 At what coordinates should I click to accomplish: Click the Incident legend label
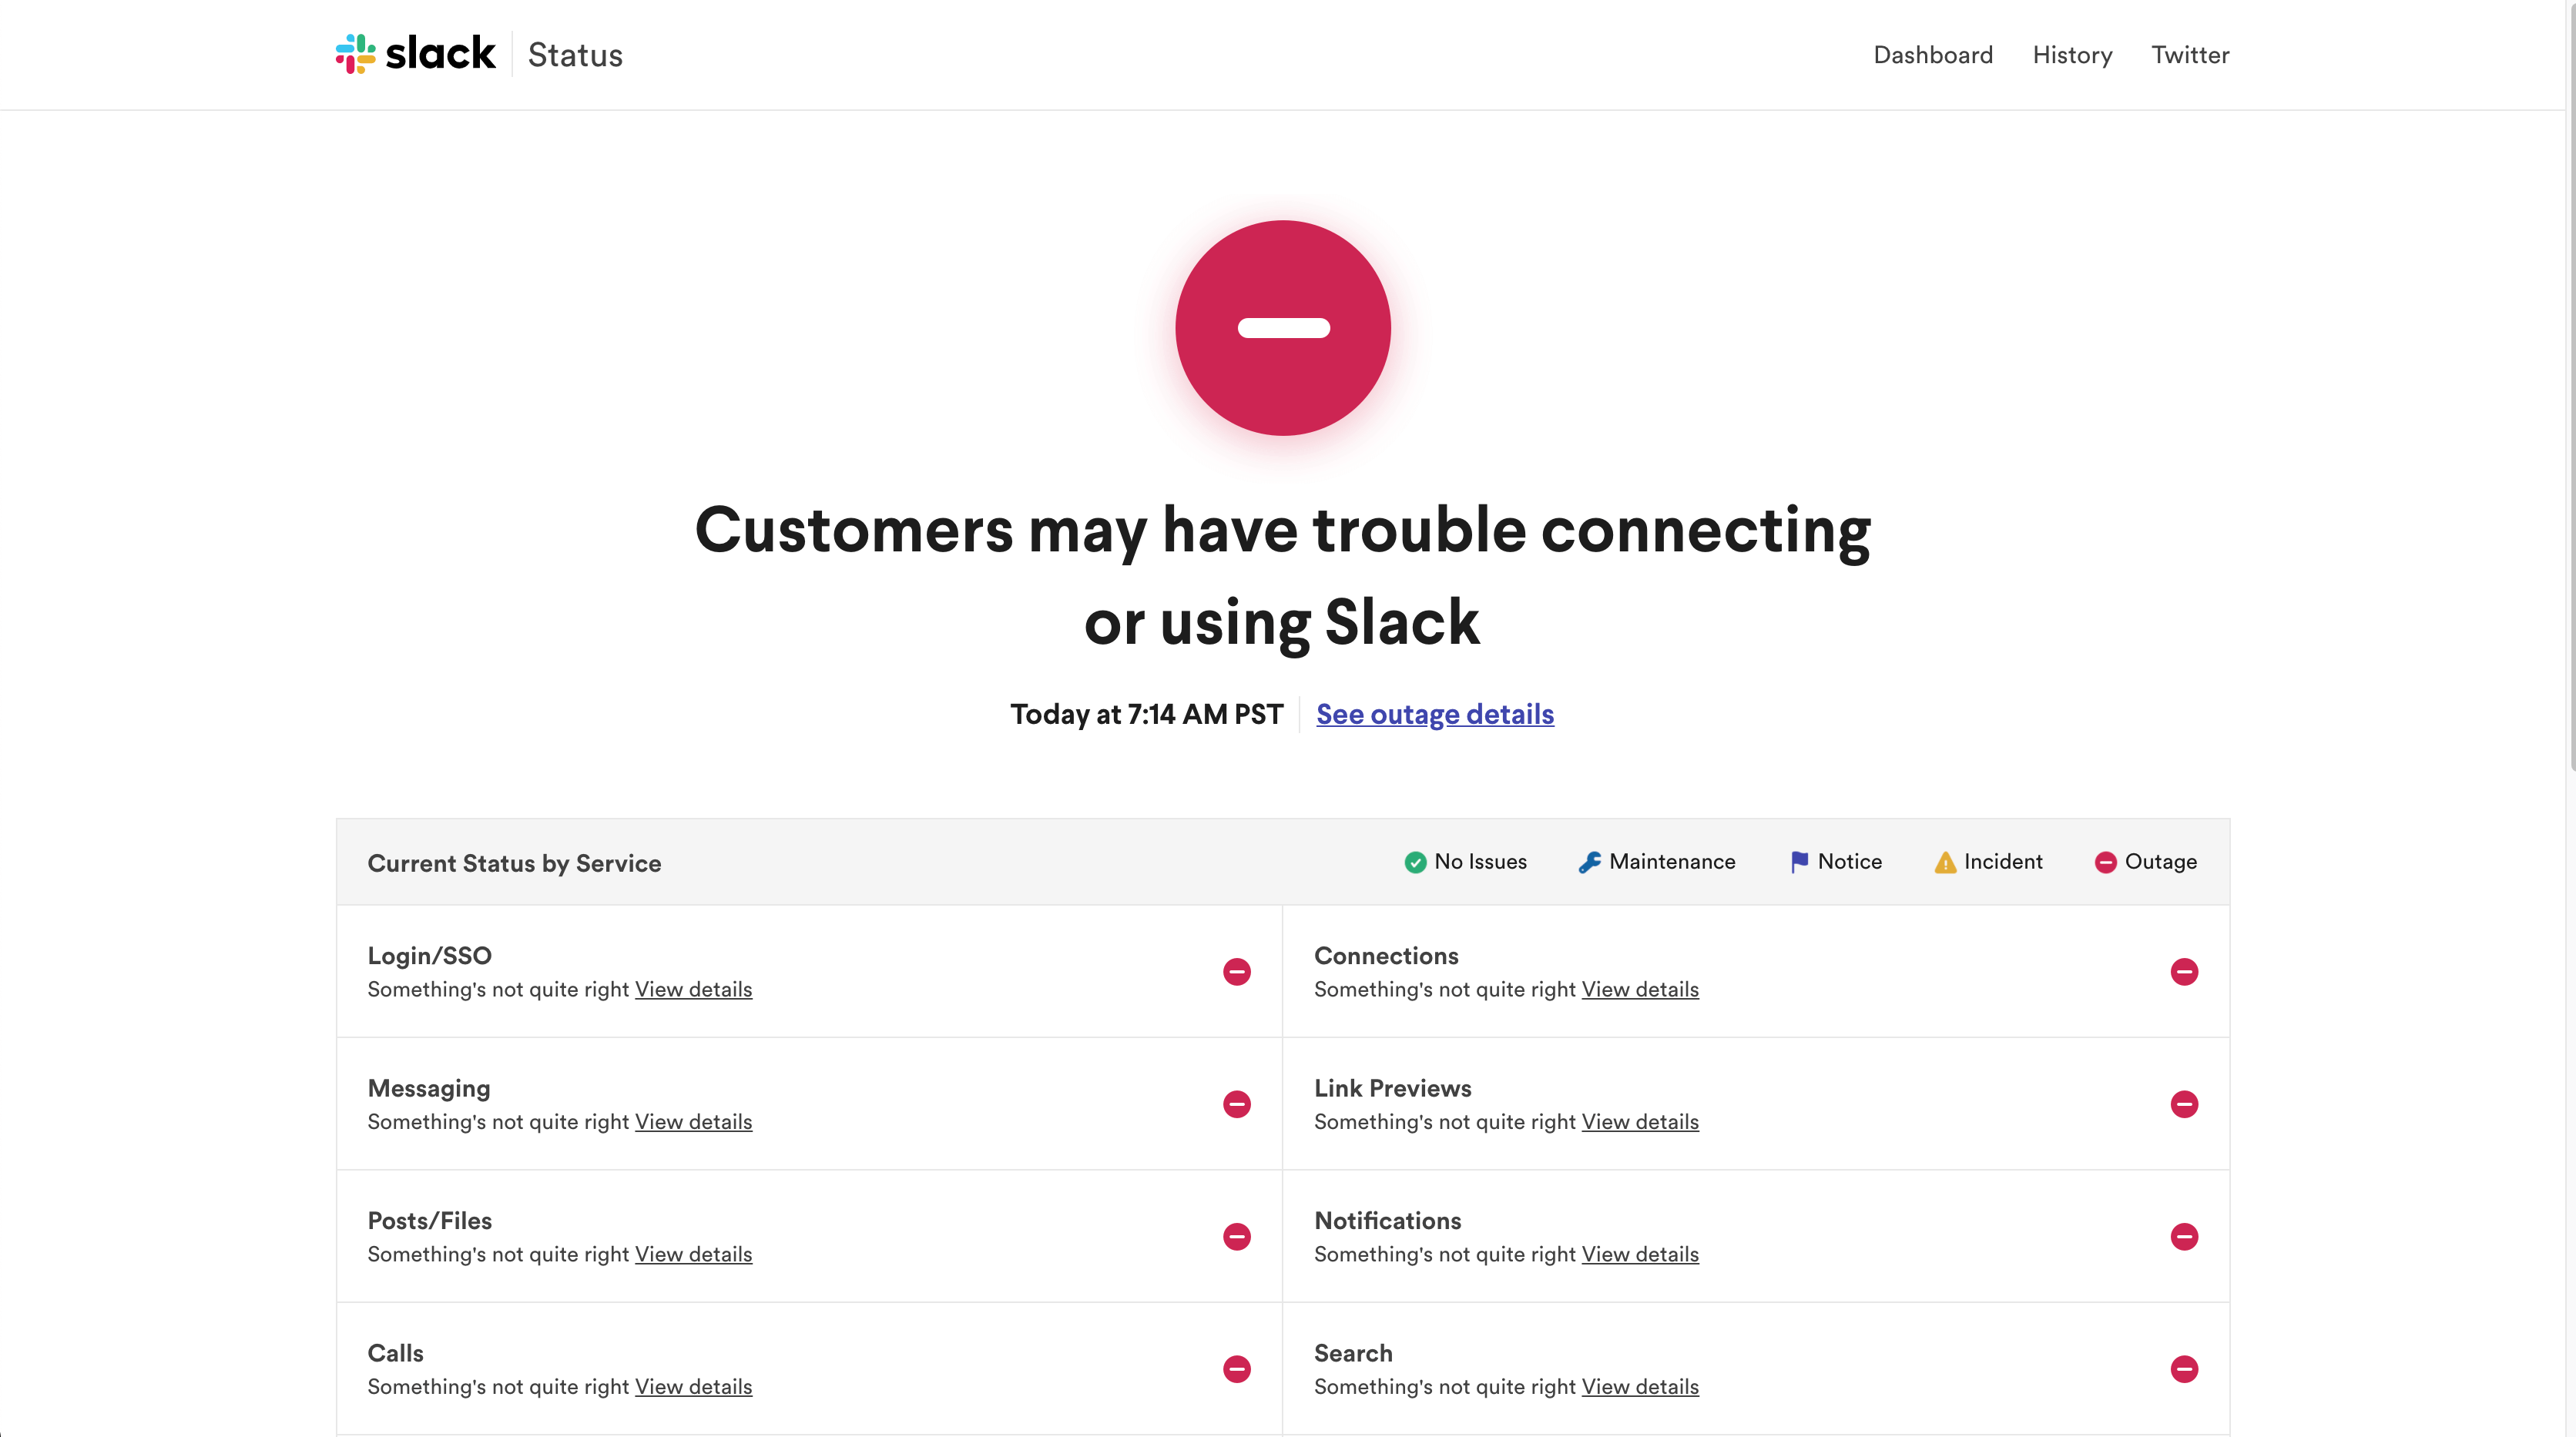(2003, 862)
